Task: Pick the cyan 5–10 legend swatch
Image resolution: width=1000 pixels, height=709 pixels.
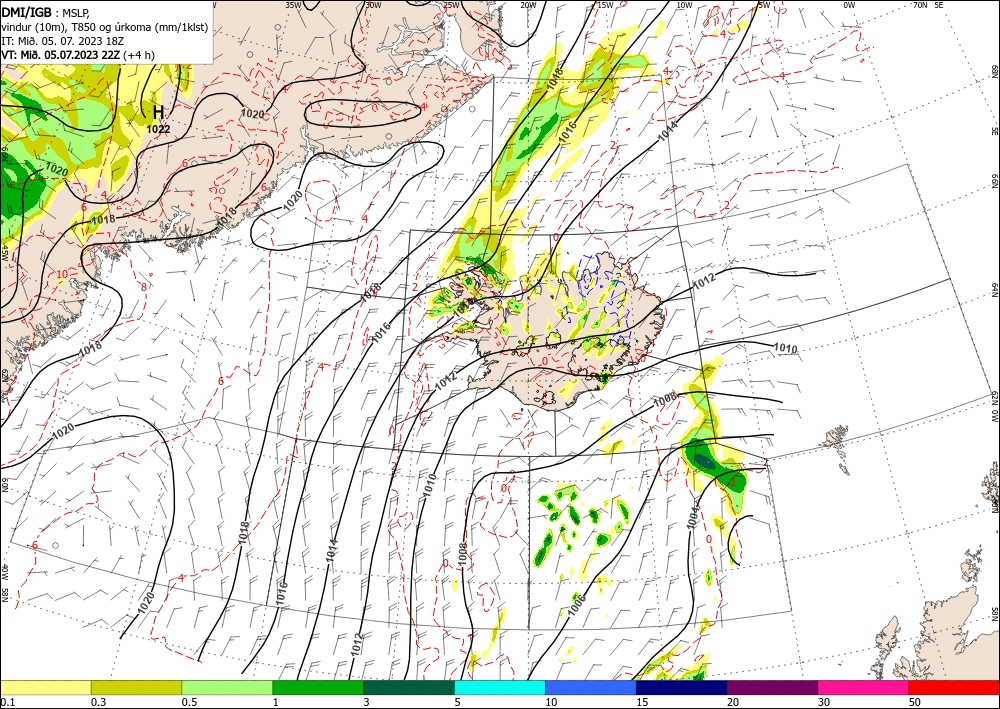Action: click(x=500, y=687)
